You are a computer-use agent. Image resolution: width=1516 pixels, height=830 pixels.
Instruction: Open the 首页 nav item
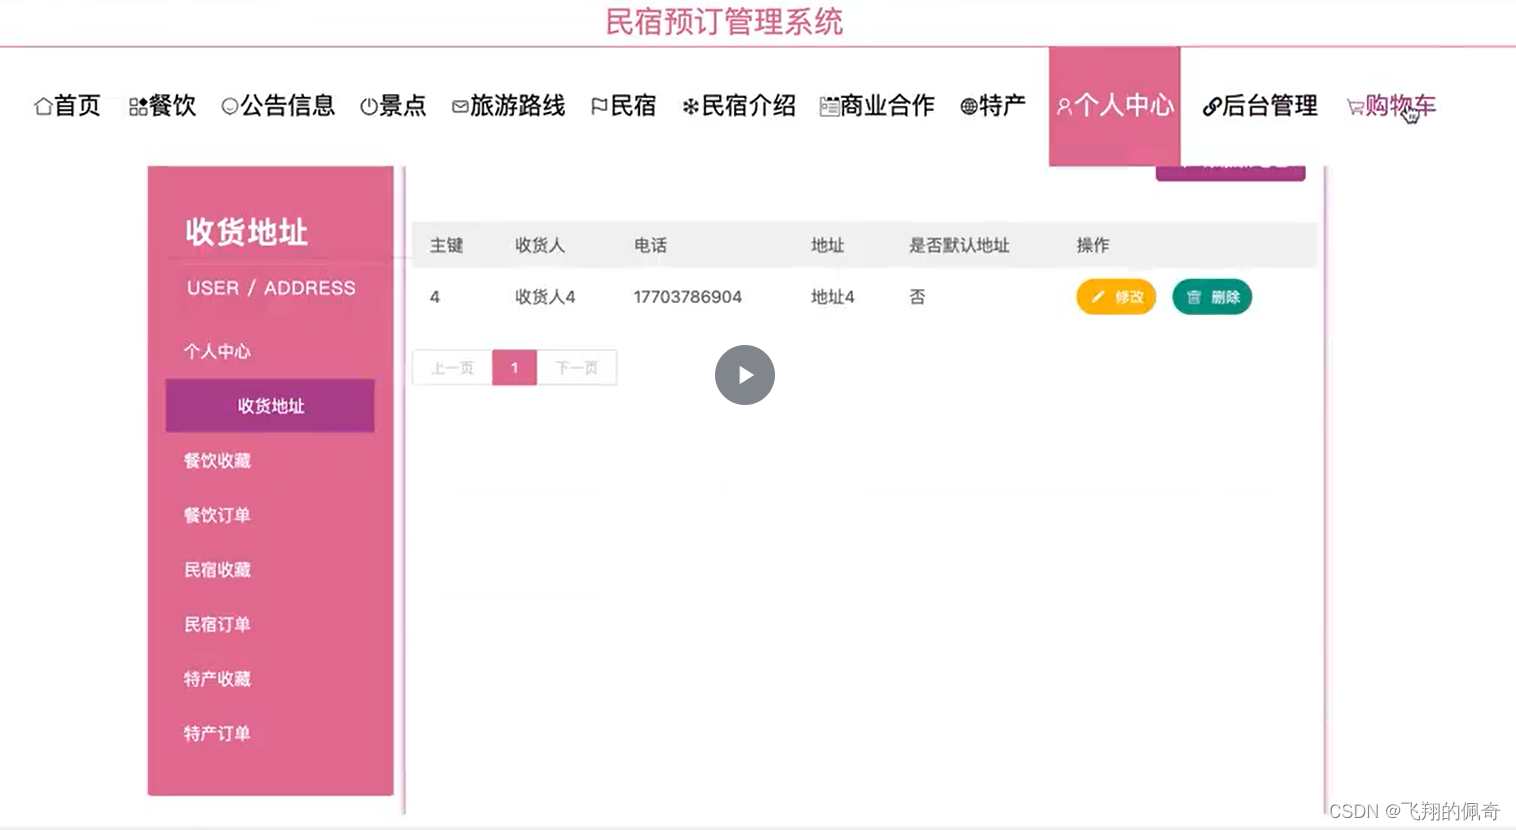tap(68, 106)
